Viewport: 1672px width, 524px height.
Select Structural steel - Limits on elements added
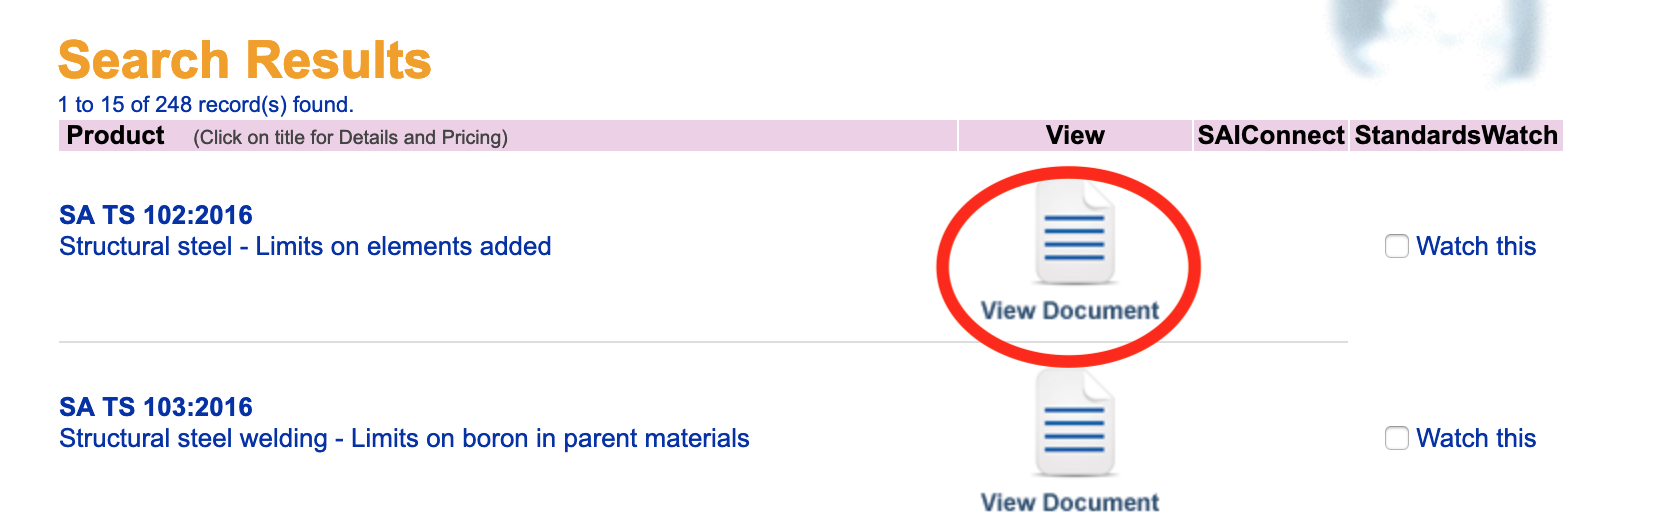click(x=305, y=246)
